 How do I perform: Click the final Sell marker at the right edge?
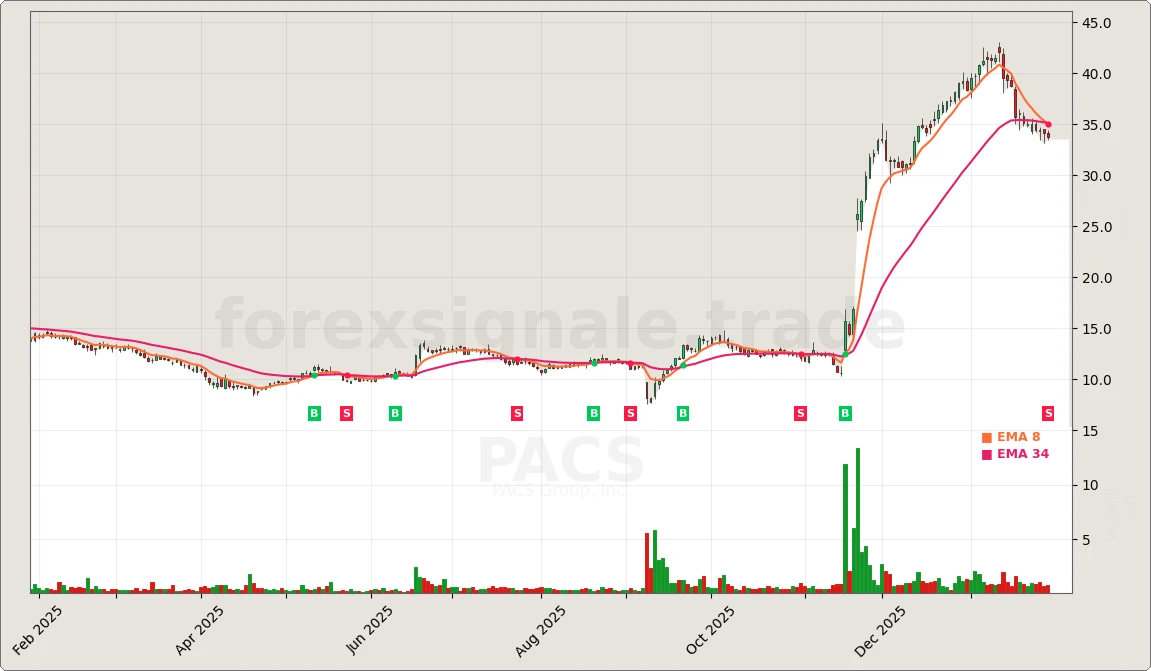click(x=1048, y=413)
